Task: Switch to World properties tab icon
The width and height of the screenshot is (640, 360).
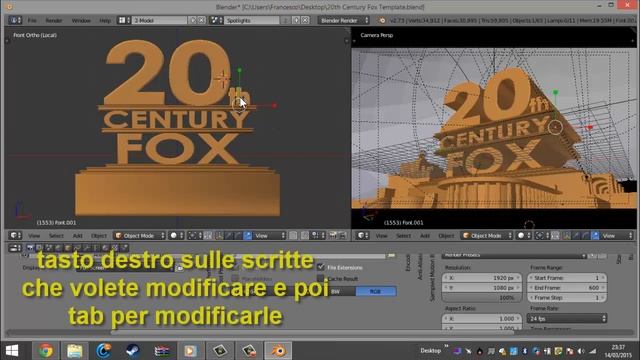Action: click(58, 248)
